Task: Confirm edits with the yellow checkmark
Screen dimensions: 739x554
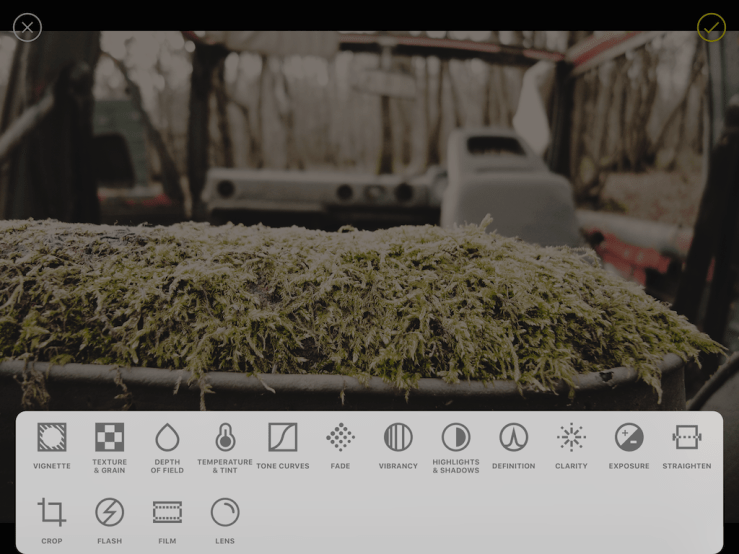Action: [711, 28]
